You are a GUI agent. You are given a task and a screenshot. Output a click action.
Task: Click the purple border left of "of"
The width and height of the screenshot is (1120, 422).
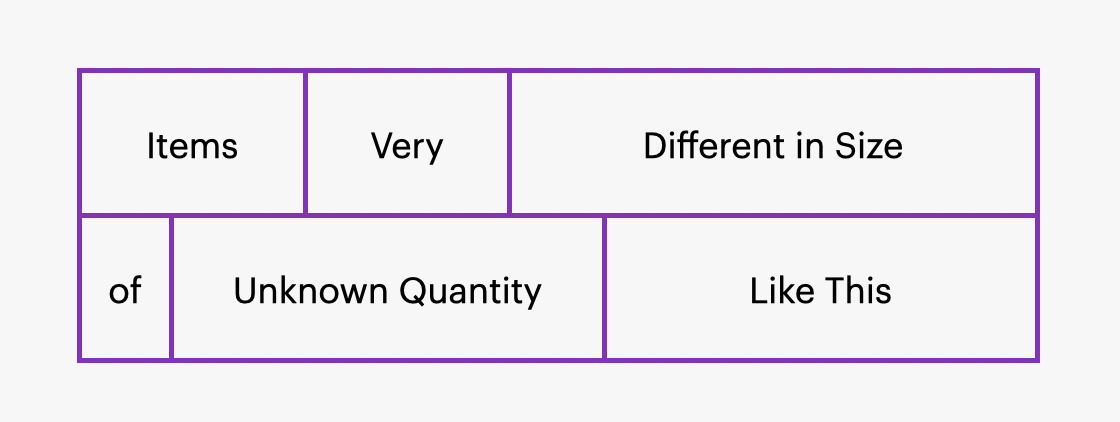[80, 288]
